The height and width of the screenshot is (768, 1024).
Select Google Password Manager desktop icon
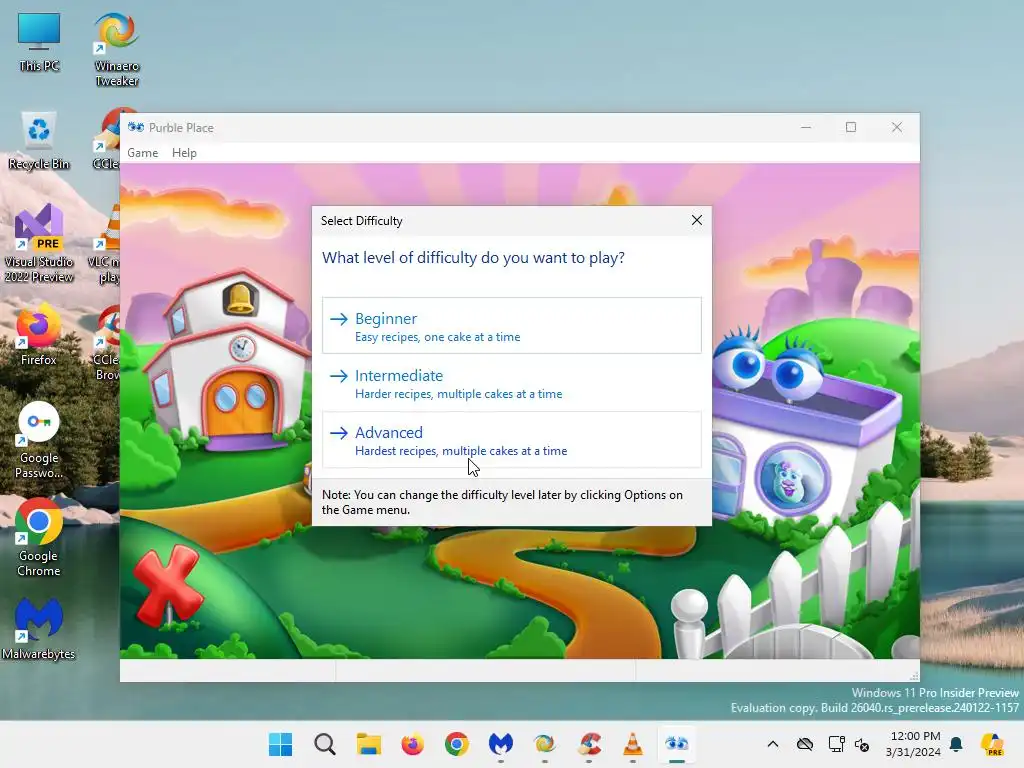(x=39, y=441)
